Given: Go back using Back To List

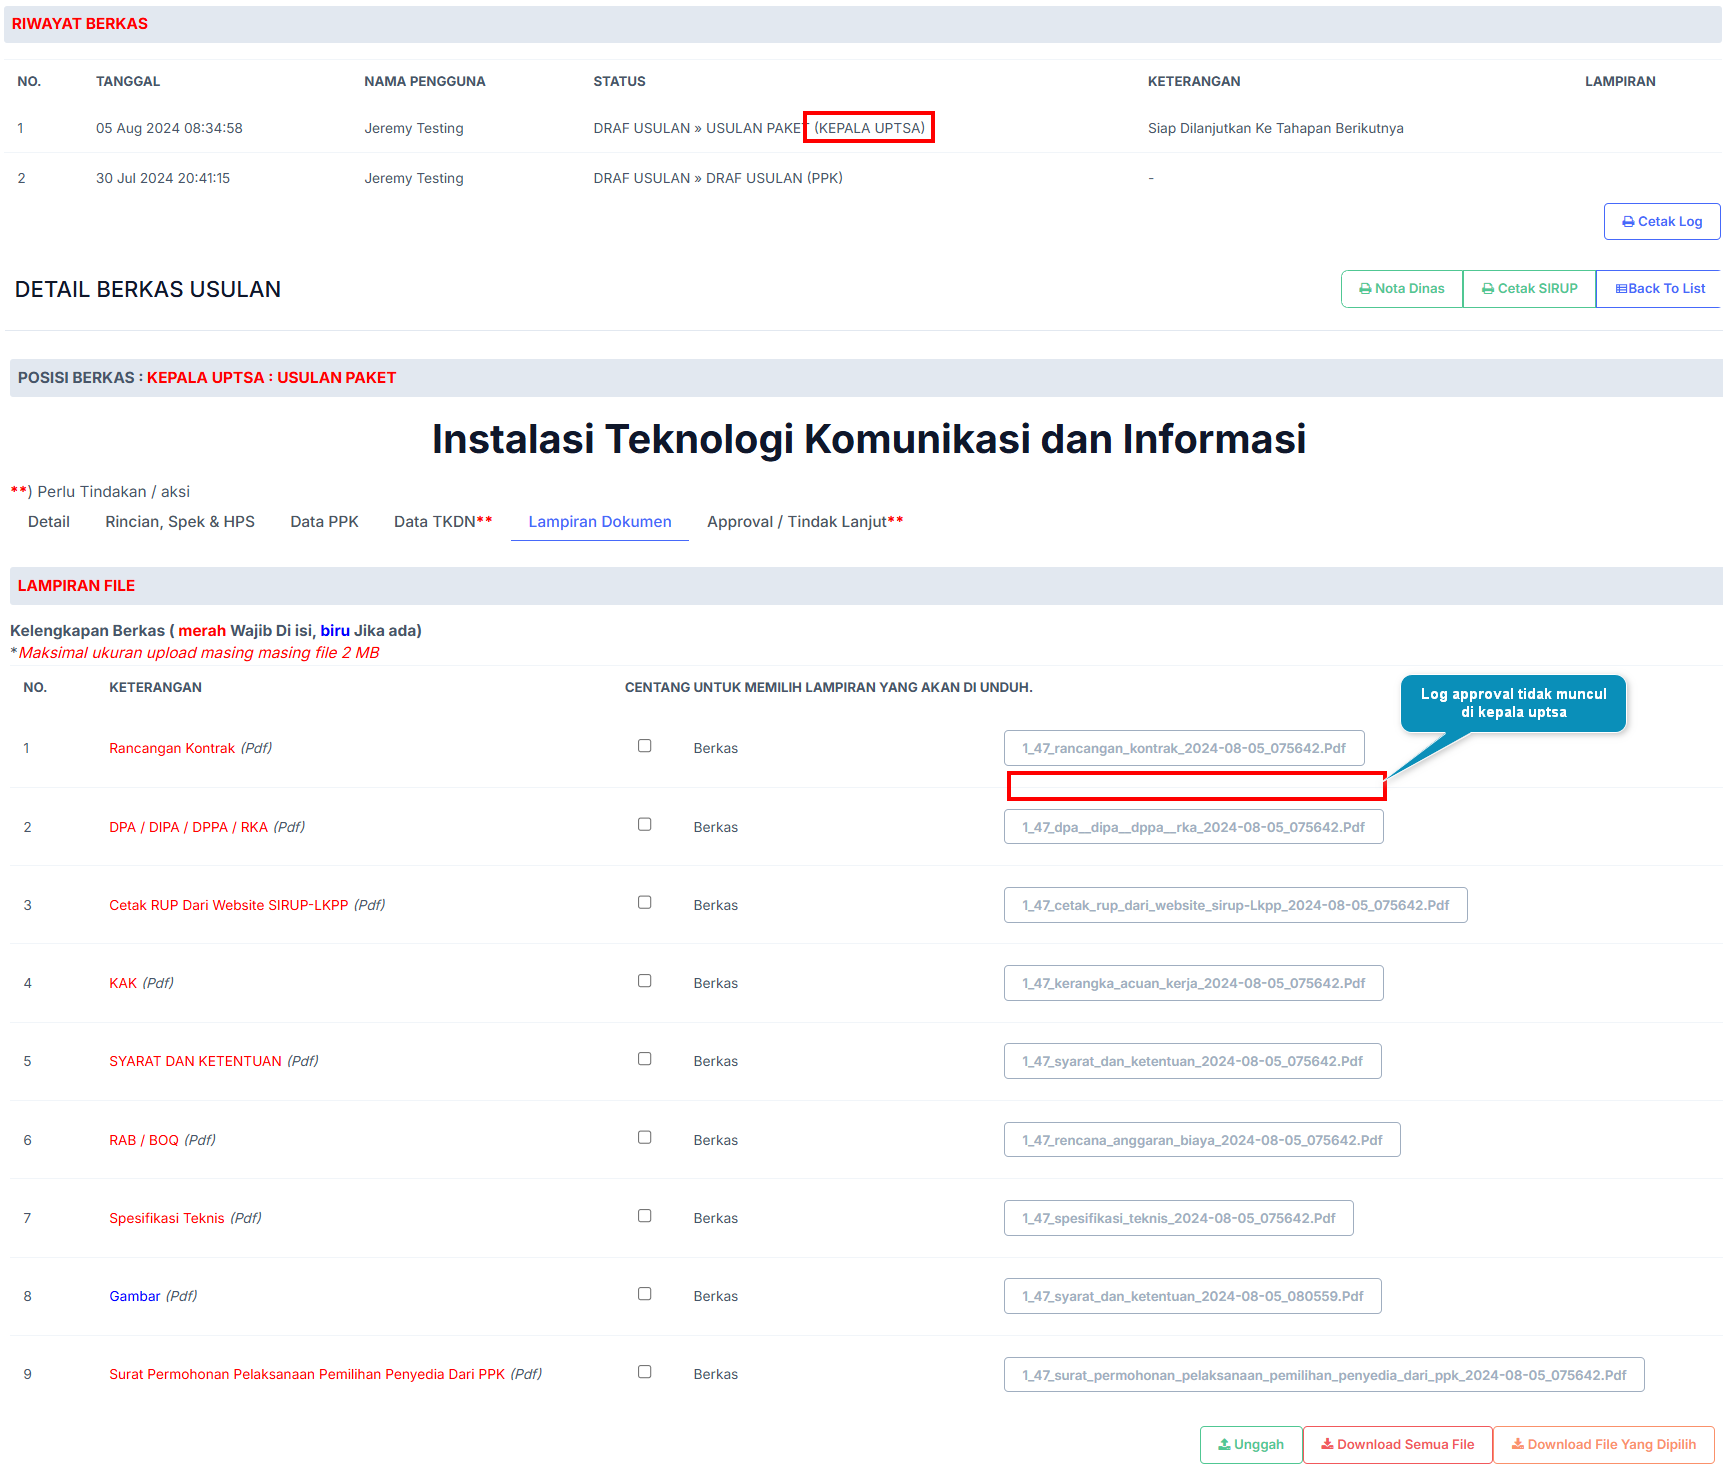Looking at the screenshot, I should pyautogui.click(x=1659, y=289).
